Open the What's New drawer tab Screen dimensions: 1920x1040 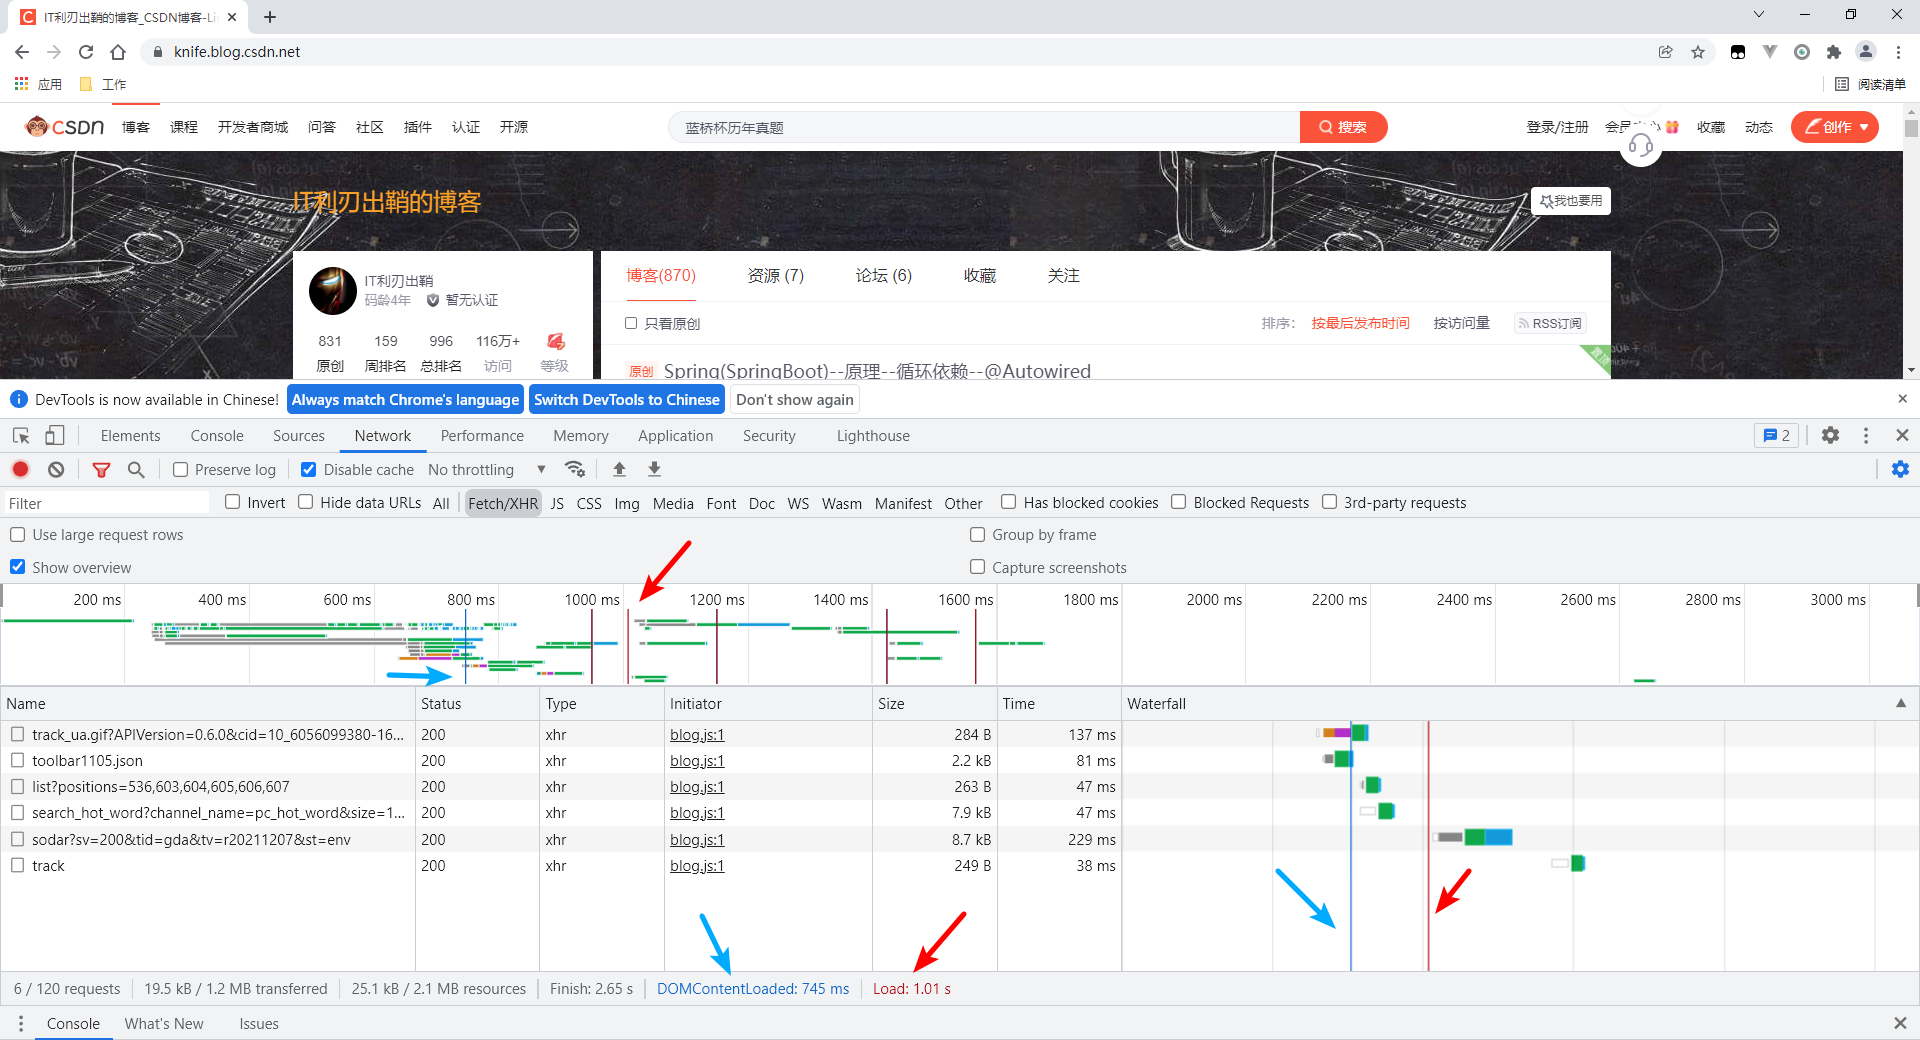pyautogui.click(x=164, y=1024)
